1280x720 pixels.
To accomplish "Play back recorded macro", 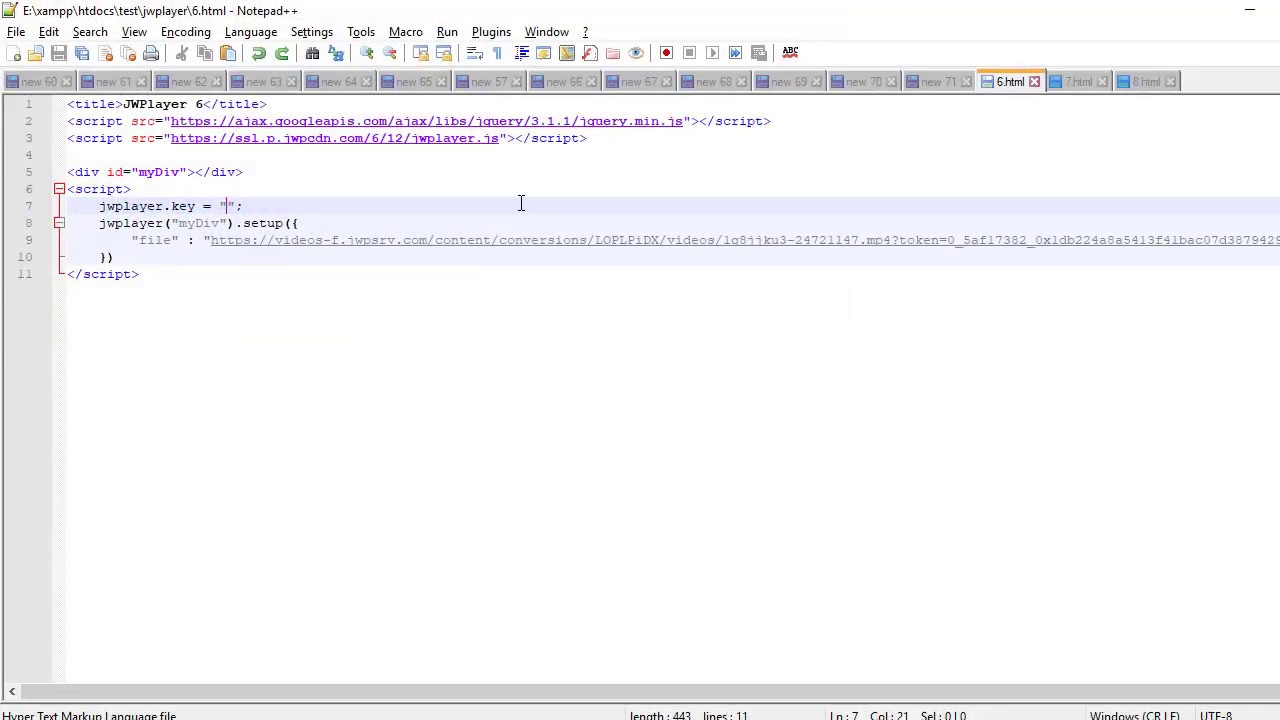I will pos(713,53).
